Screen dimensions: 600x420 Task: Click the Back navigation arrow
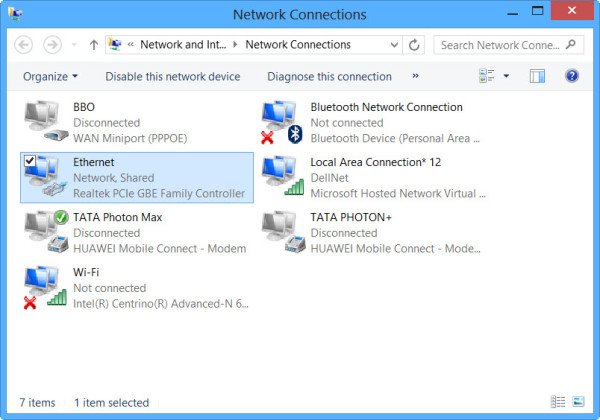[24, 45]
